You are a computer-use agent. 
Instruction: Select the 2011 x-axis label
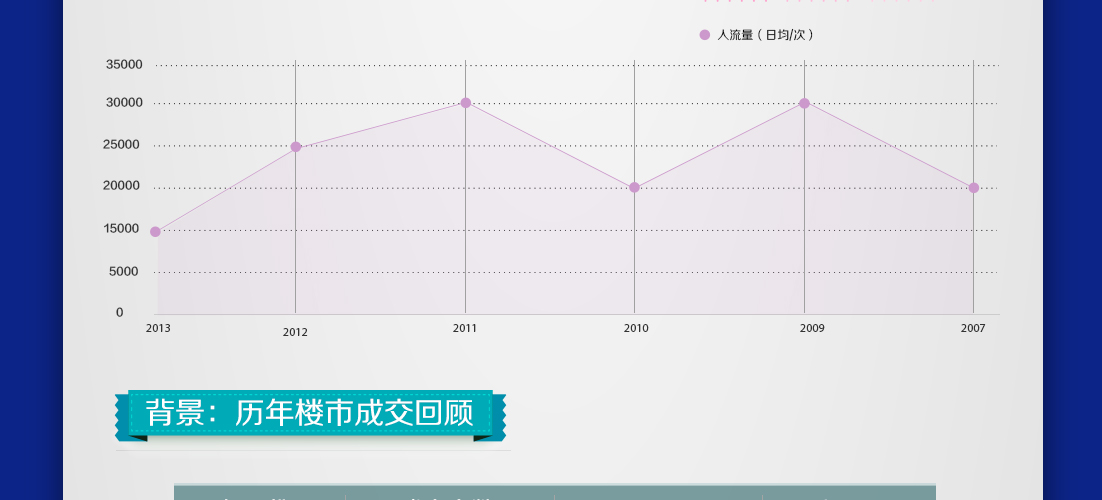pos(465,328)
